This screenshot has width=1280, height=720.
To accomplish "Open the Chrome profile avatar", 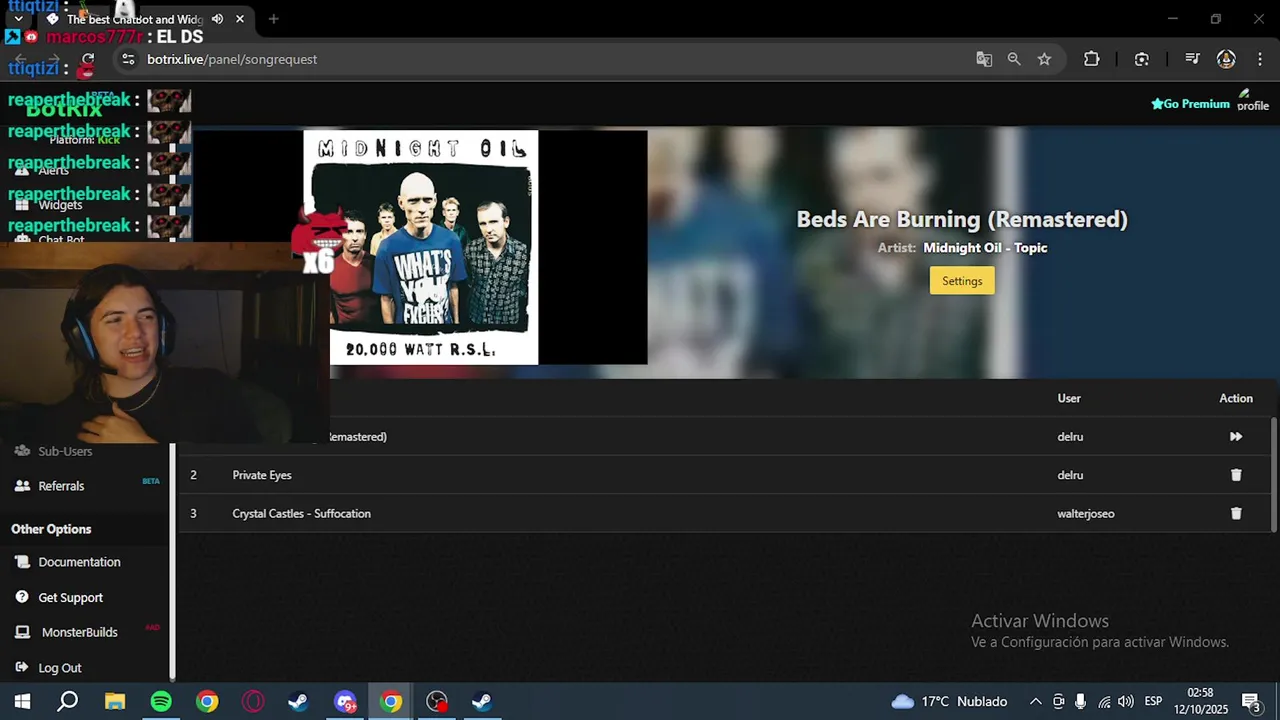I will point(1226,59).
